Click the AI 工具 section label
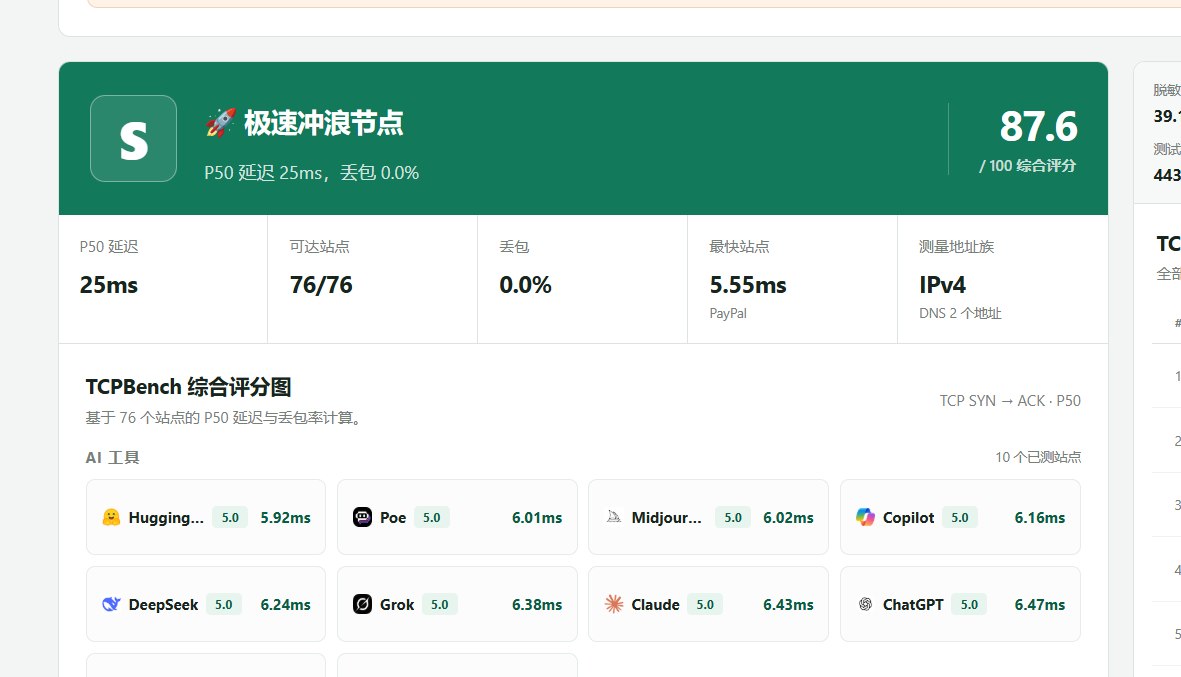This screenshot has width=1181, height=677. 113,458
